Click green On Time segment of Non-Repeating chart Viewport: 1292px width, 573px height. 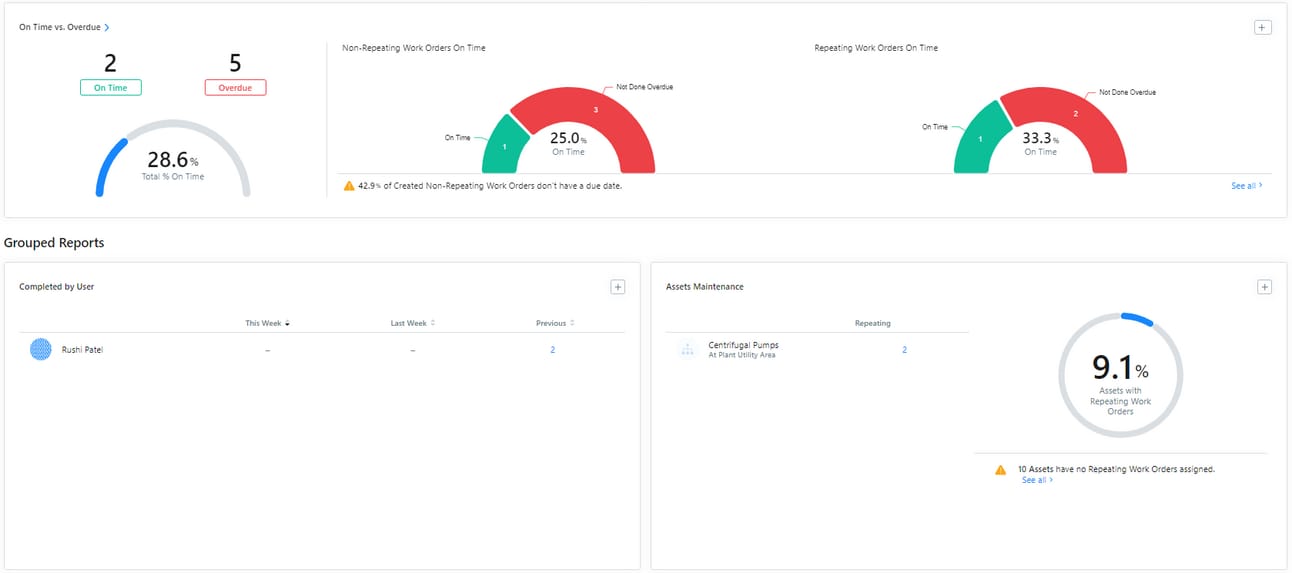pyautogui.click(x=506, y=146)
